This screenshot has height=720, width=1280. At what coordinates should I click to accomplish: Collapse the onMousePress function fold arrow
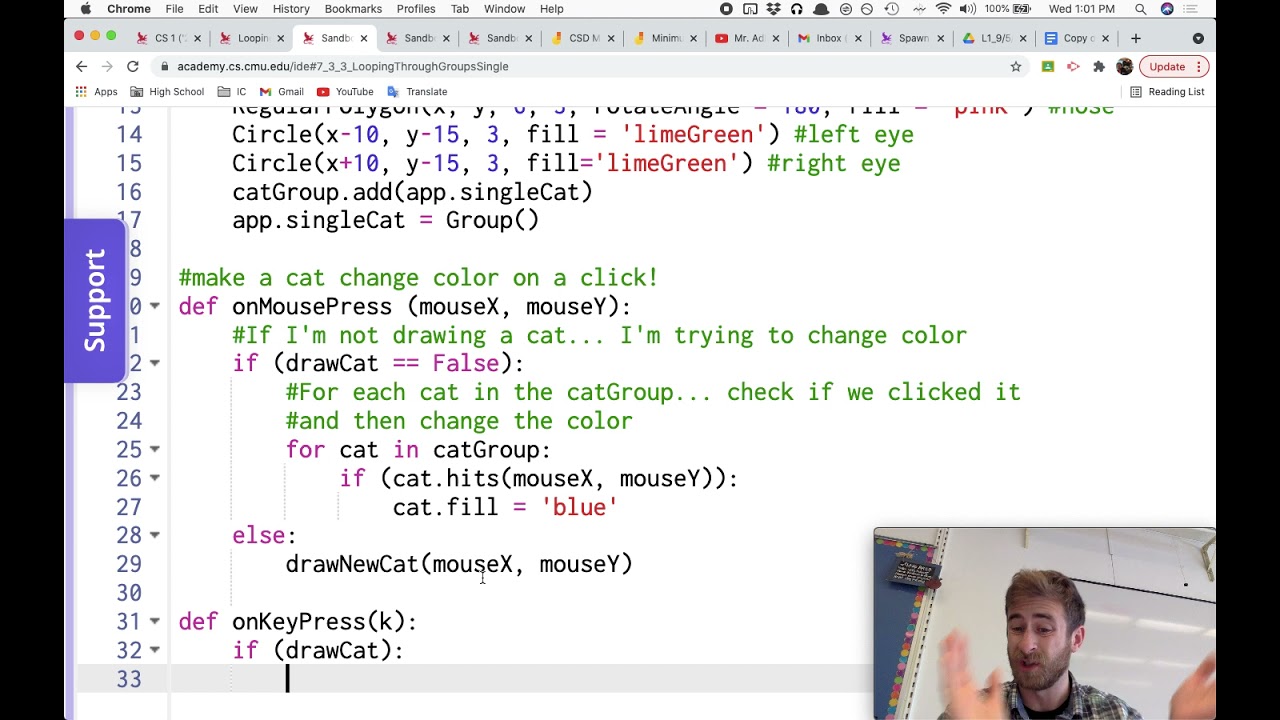pos(154,306)
